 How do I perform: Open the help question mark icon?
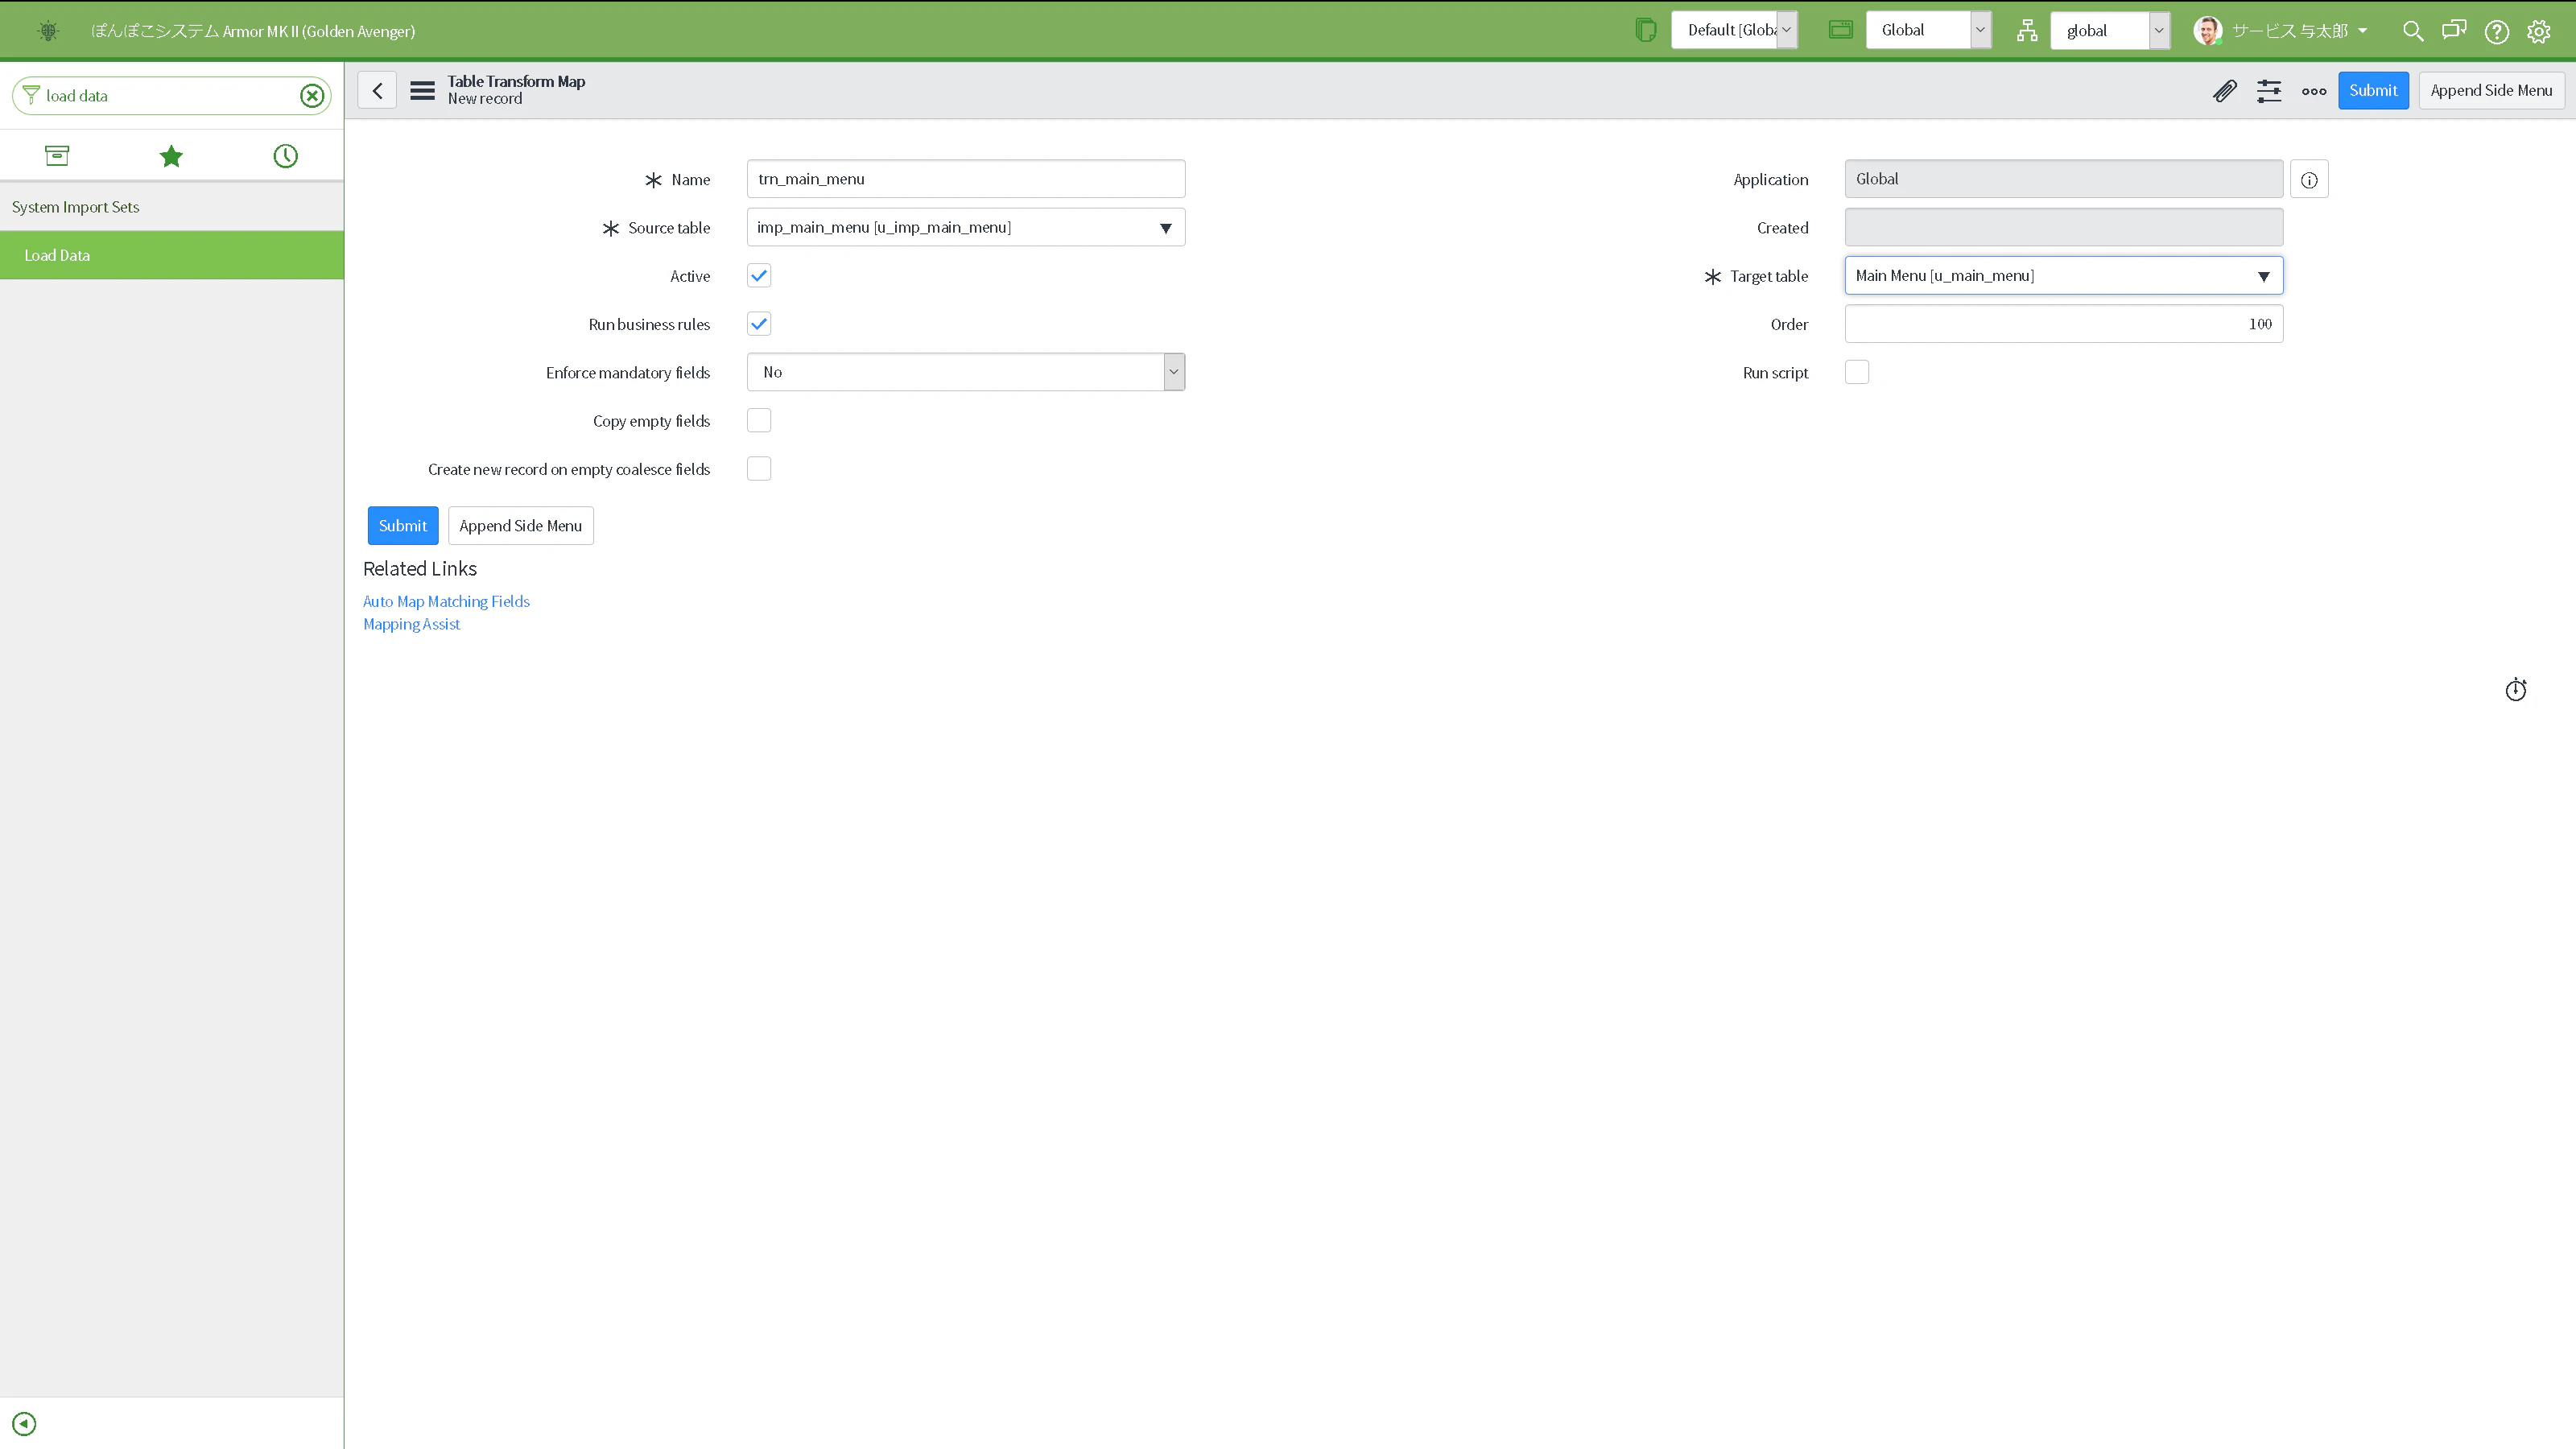tap(2497, 31)
